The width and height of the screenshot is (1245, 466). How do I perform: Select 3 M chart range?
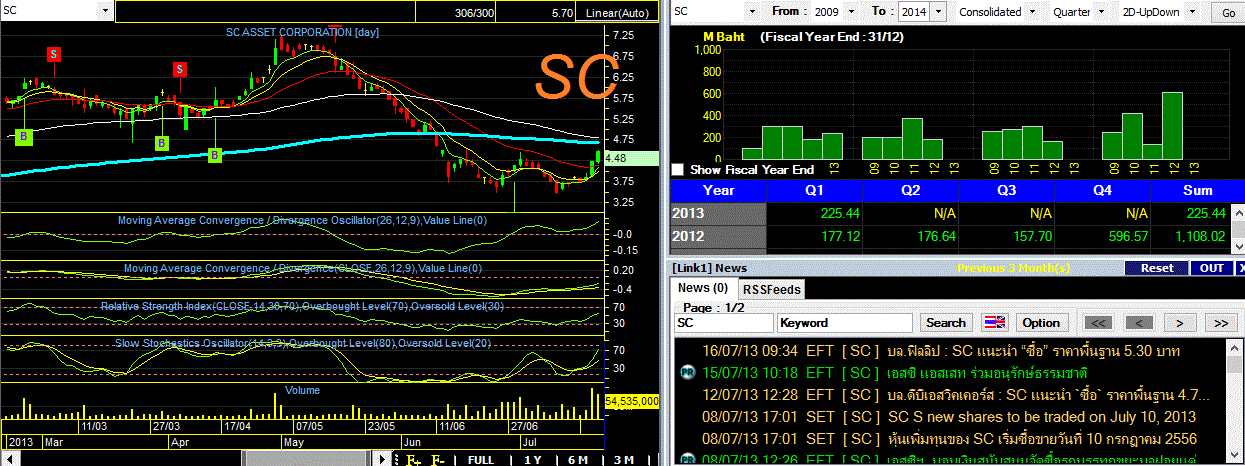click(623, 460)
